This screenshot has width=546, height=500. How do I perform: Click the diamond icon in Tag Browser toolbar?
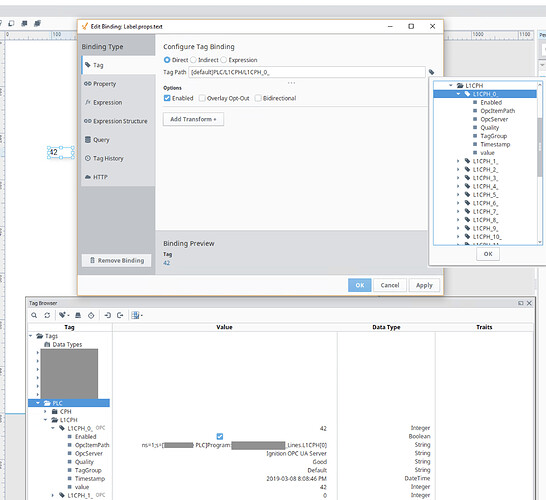(x=91, y=315)
